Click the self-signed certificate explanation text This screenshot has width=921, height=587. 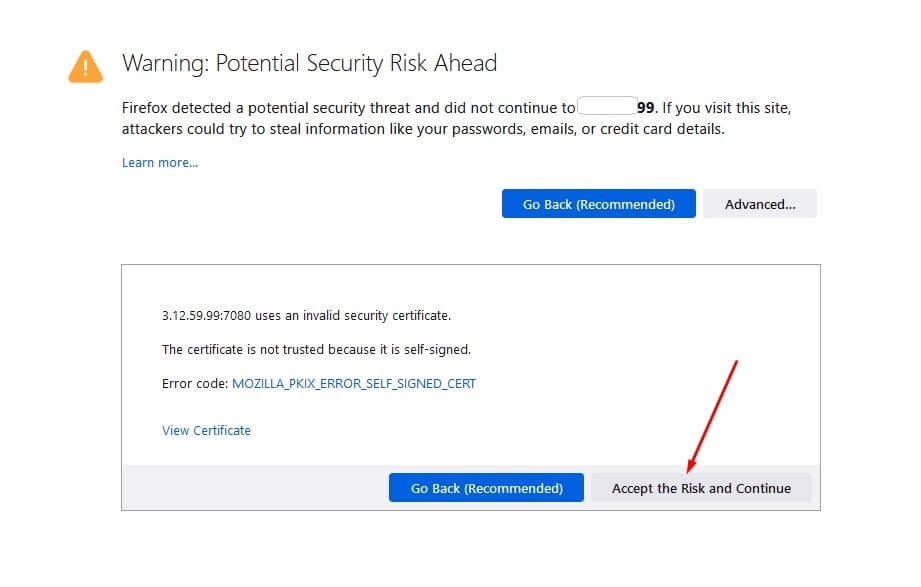pos(316,350)
